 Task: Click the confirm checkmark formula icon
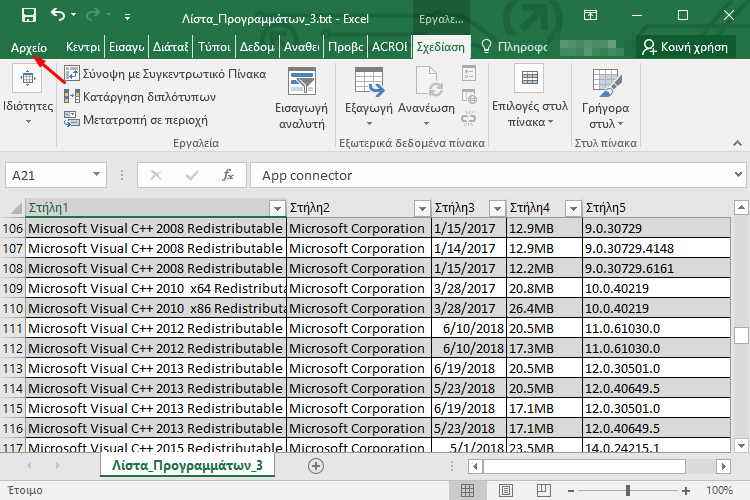coord(192,175)
